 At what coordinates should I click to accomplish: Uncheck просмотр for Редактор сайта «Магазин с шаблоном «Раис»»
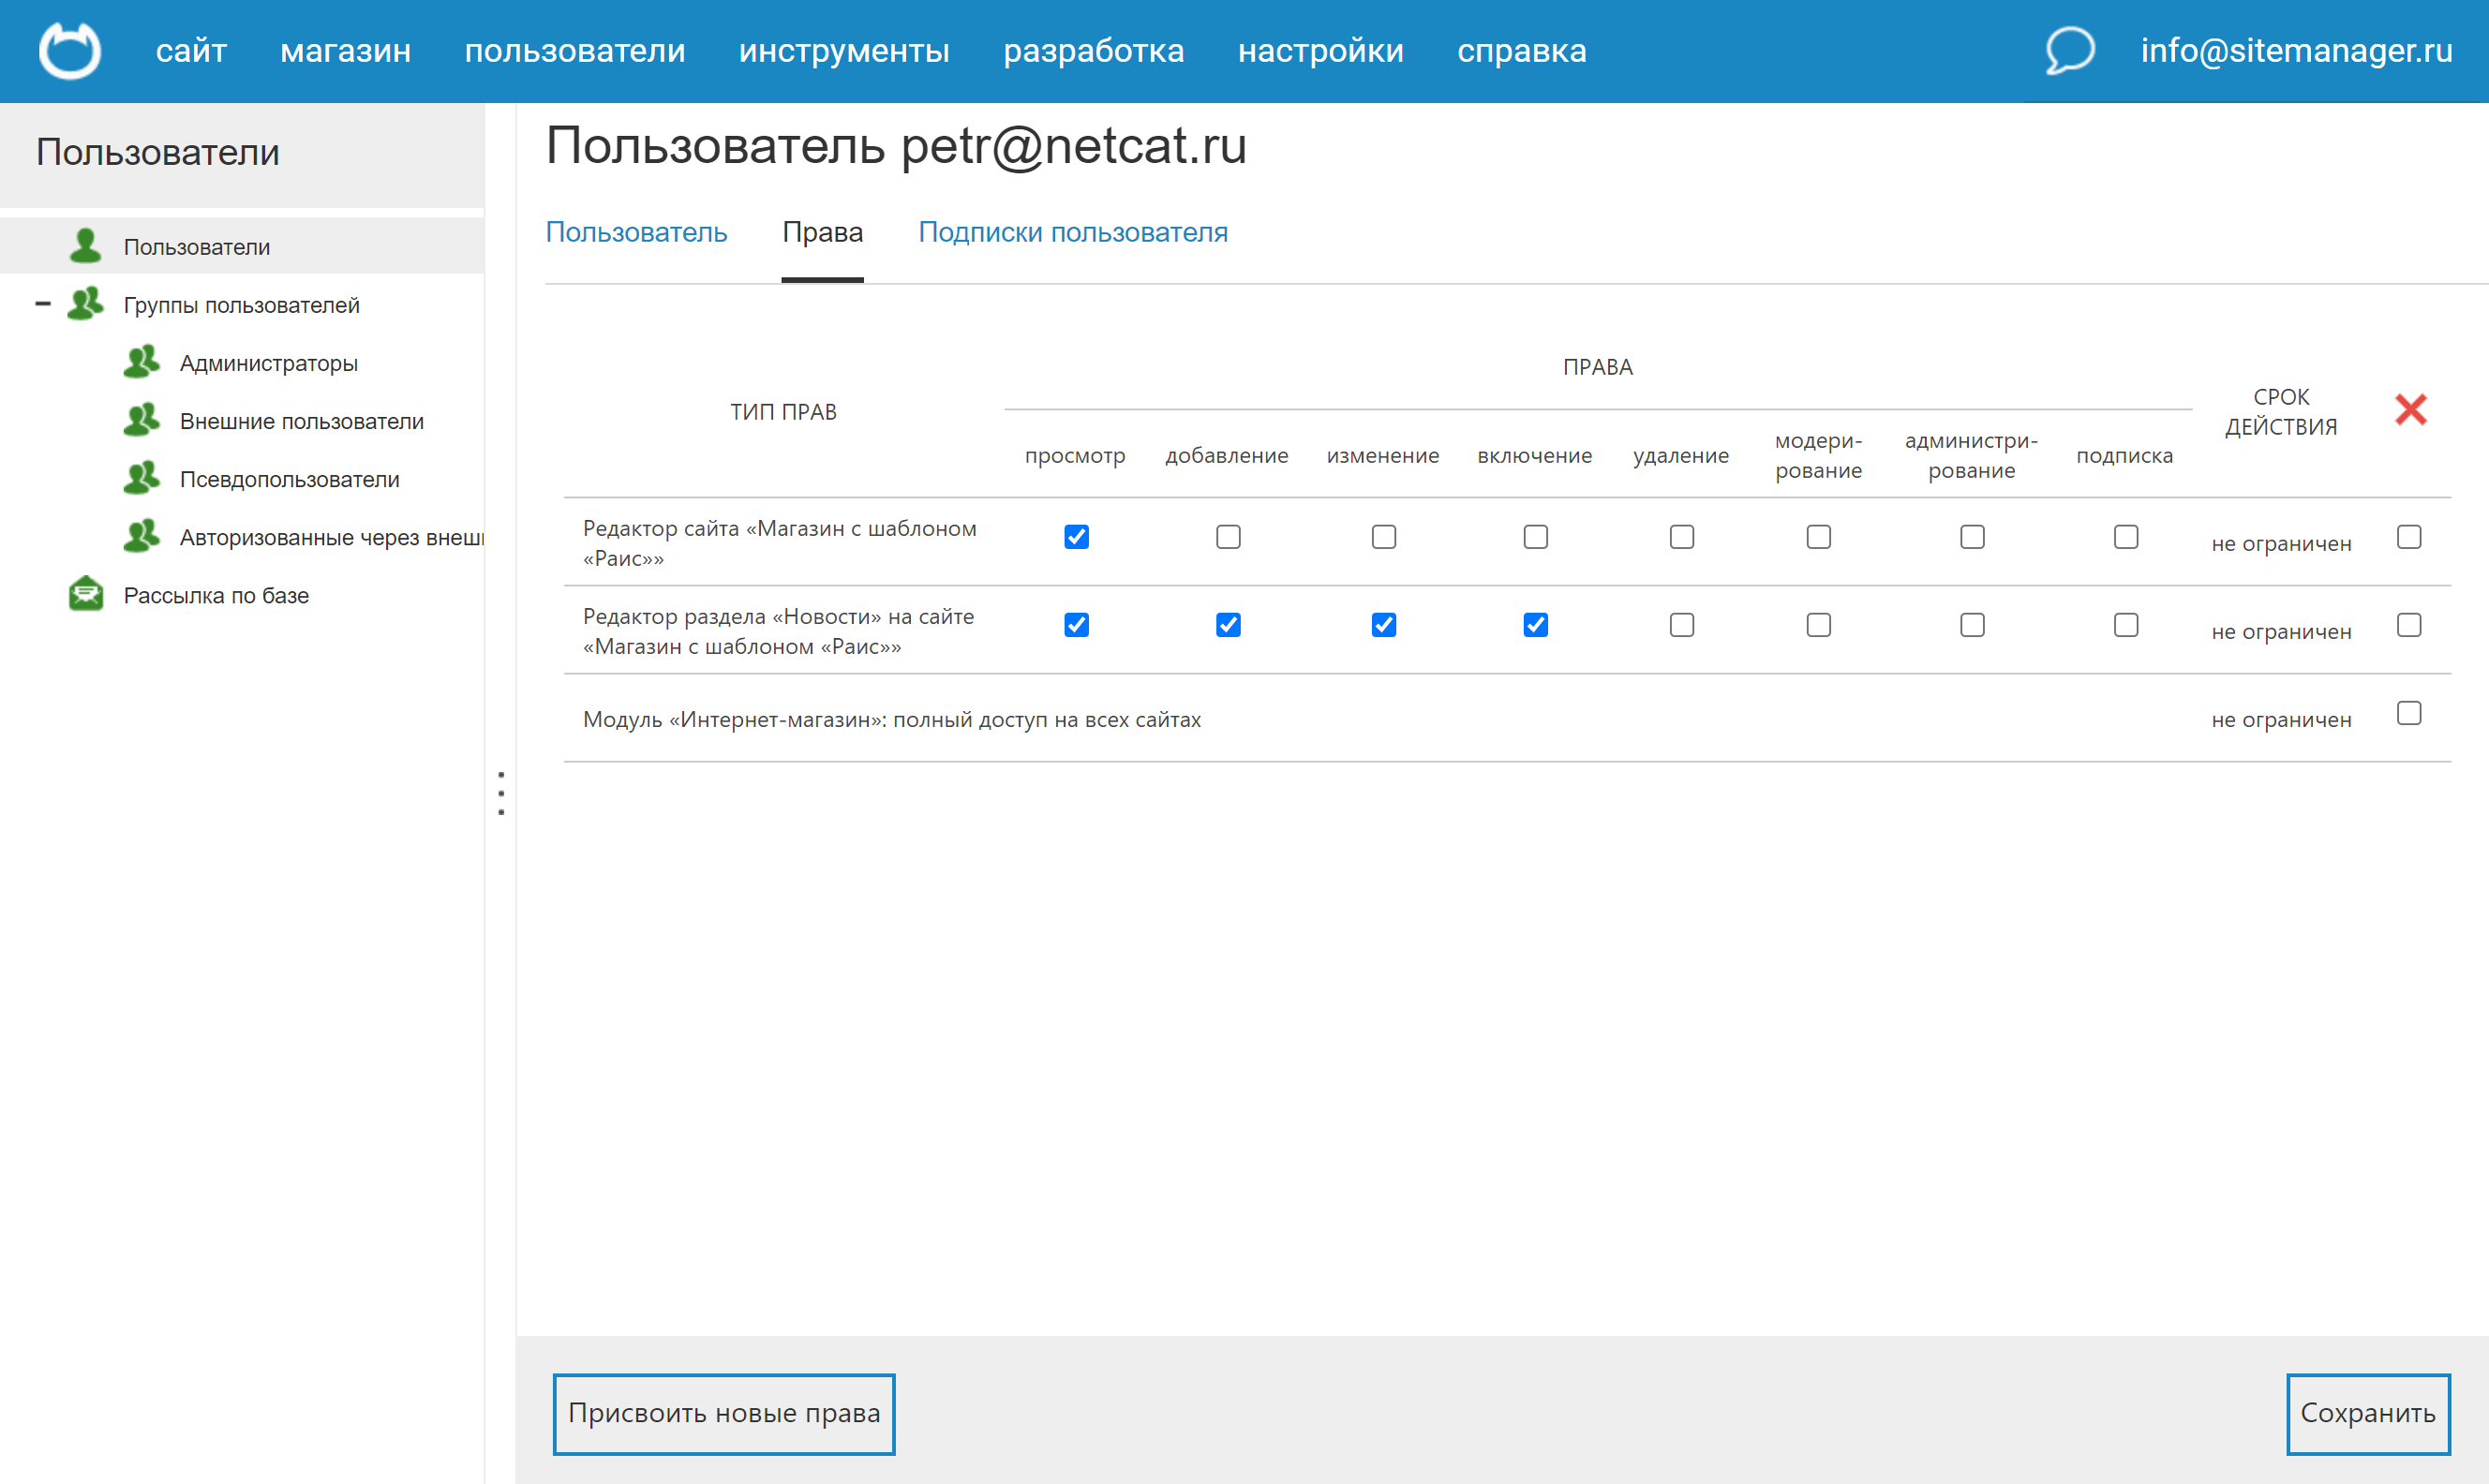pyautogui.click(x=1075, y=537)
